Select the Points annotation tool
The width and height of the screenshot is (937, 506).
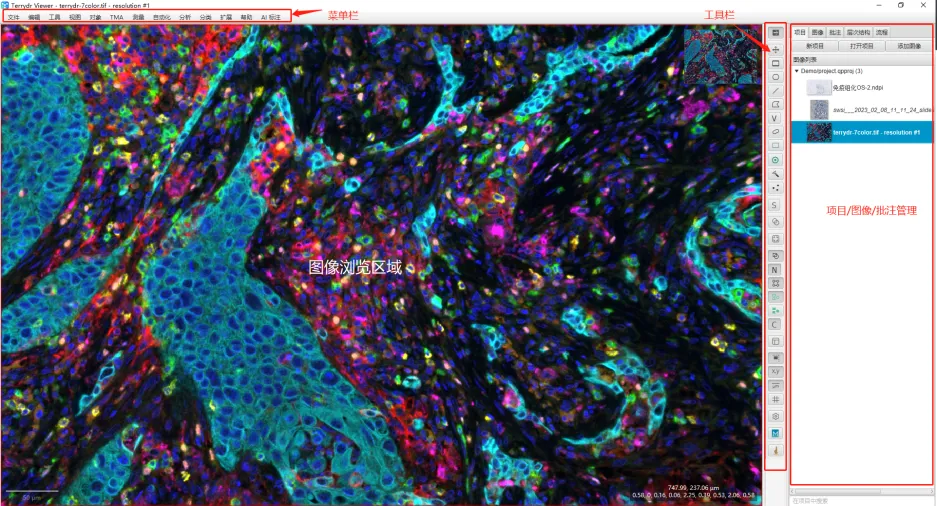(x=776, y=188)
